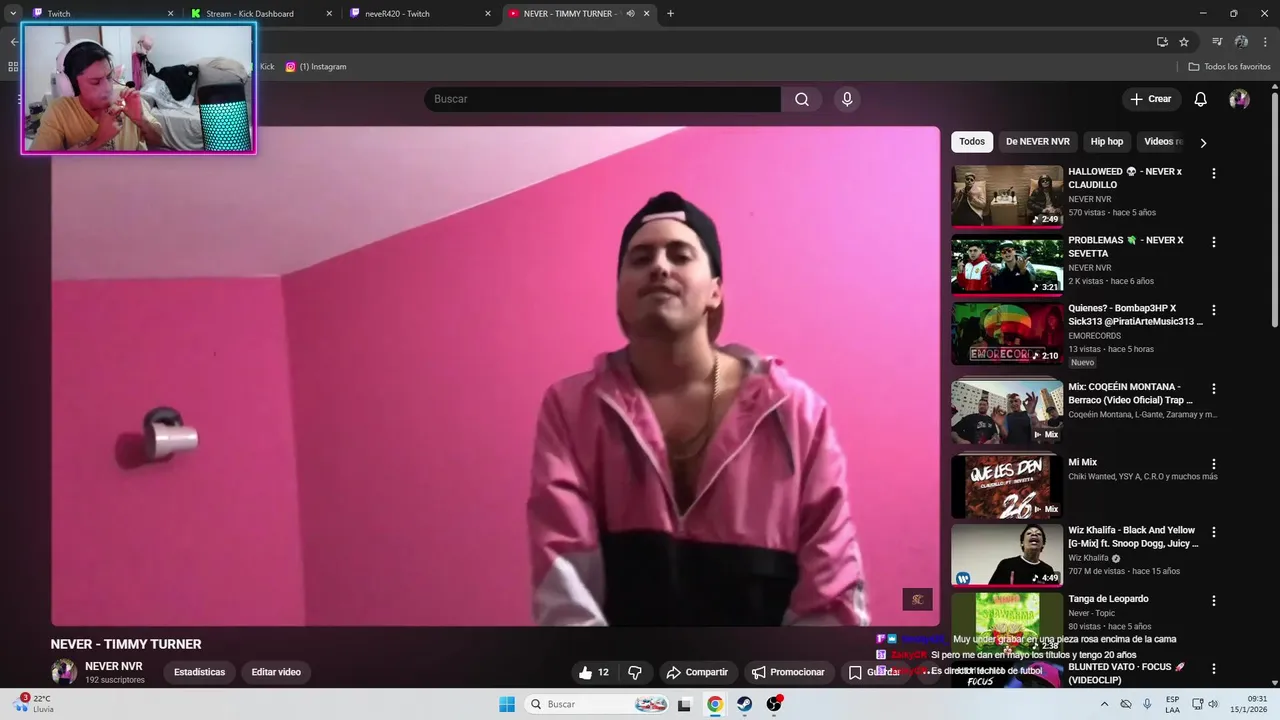Open the PROBLEMAS - NEVER X SEVETTA thumbnail
Viewport: 1280px width, 720px height.
point(1007,265)
